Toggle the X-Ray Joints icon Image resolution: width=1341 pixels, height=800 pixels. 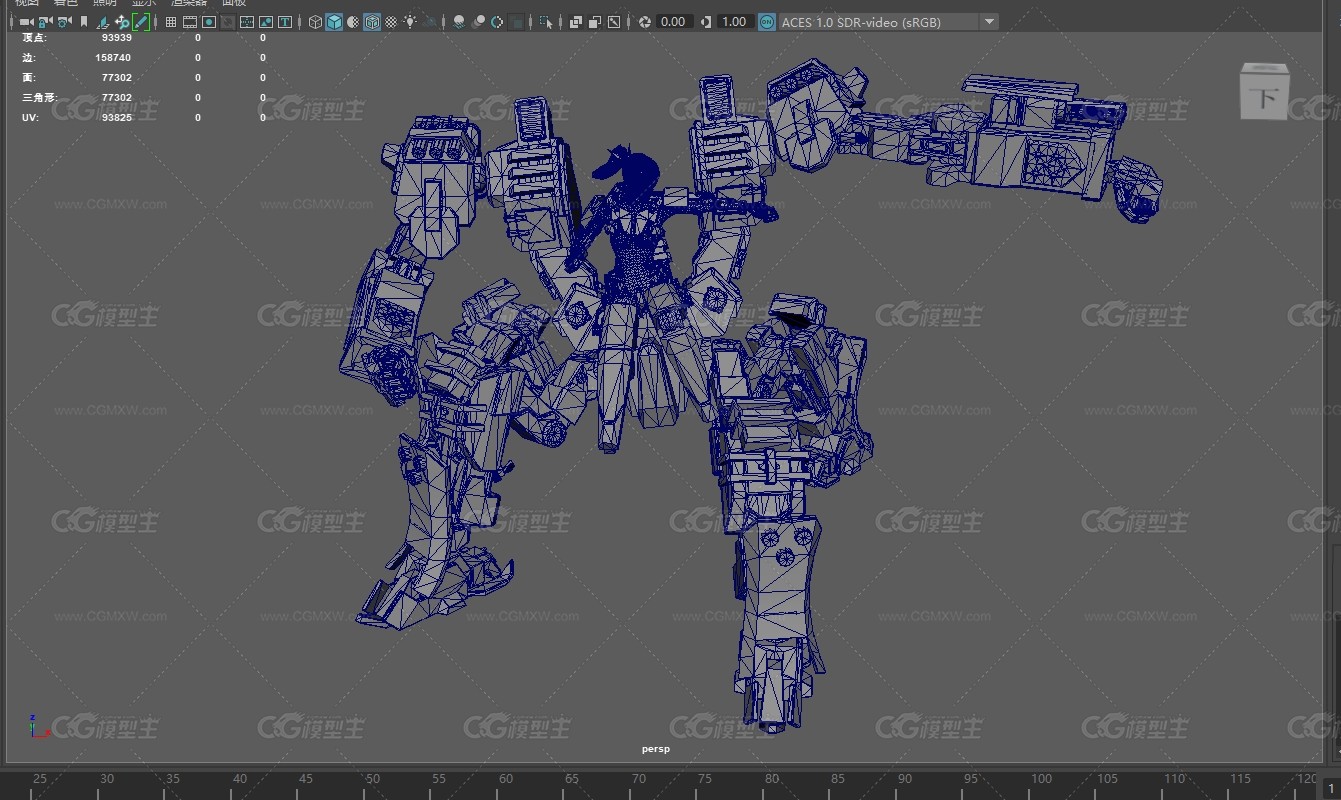point(614,22)
